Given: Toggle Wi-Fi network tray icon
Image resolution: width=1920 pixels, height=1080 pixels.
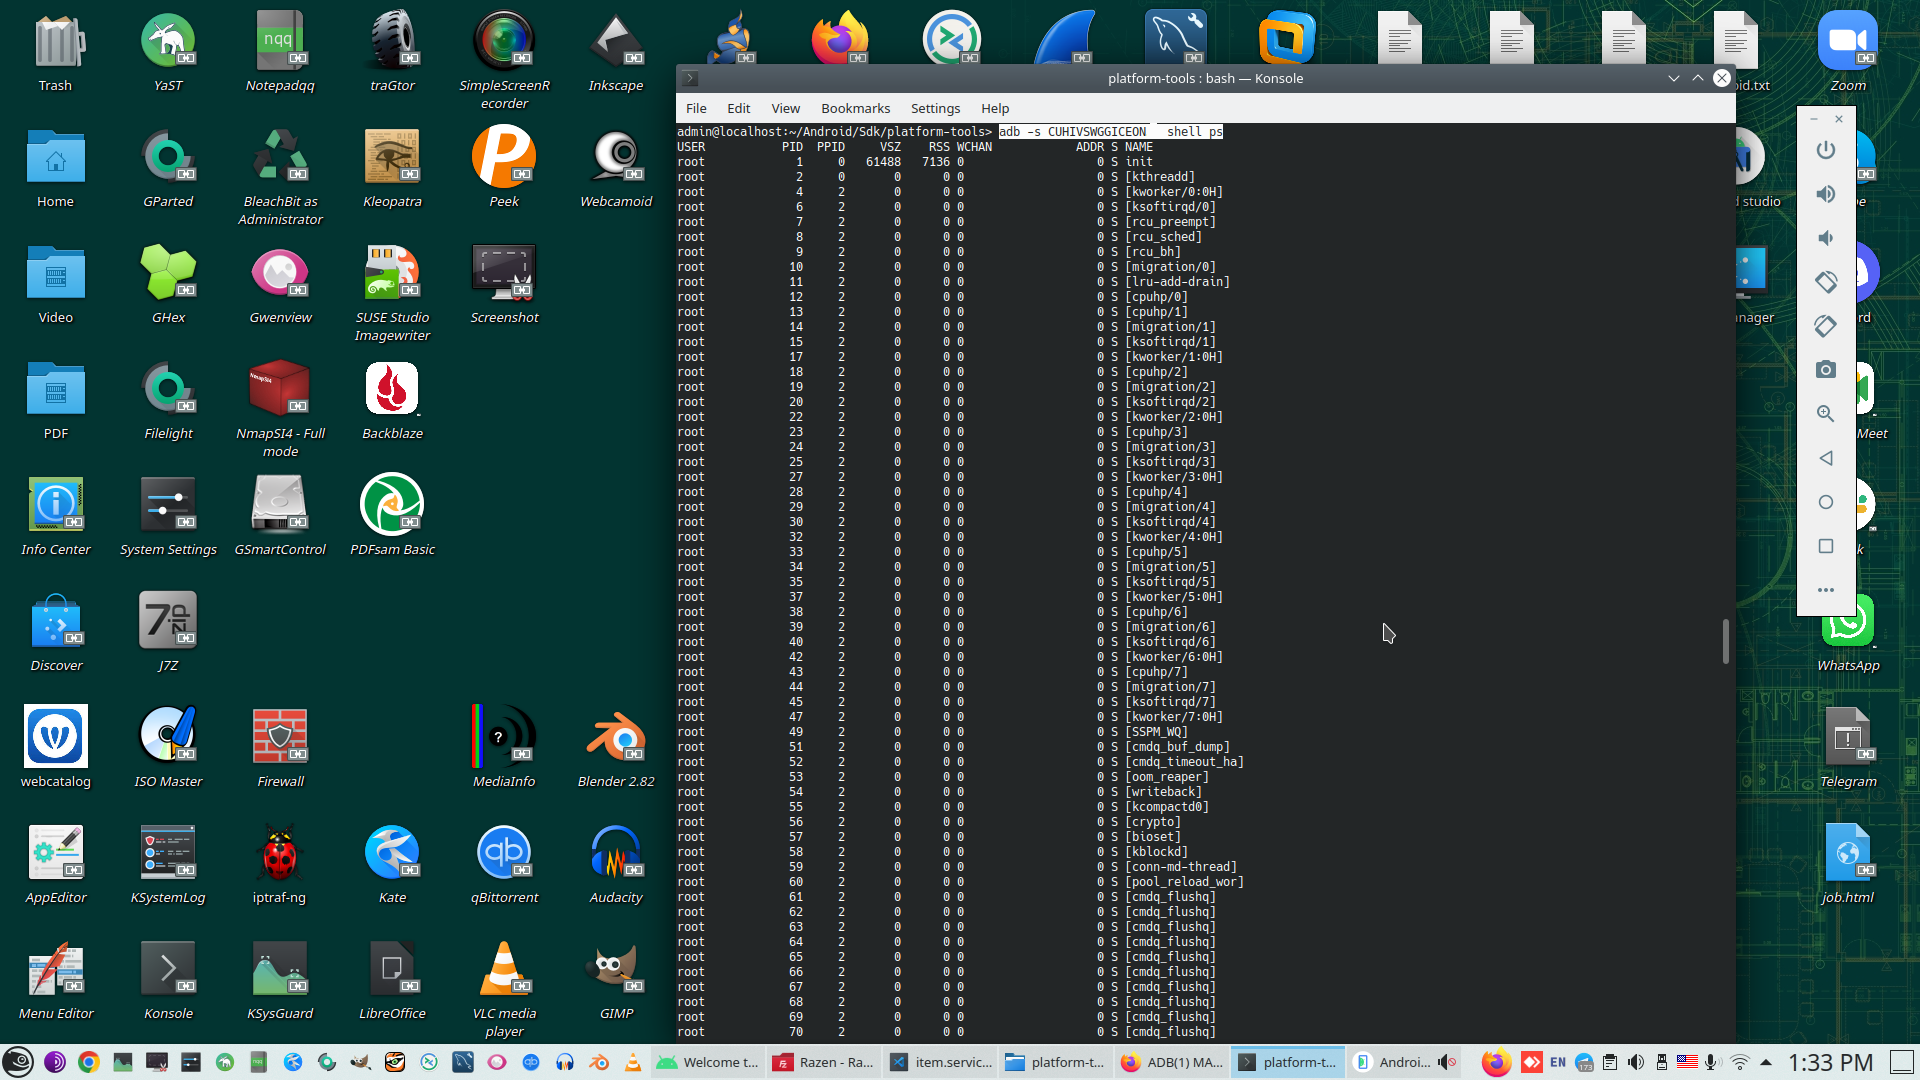Looking at the screenshot, I should (1740, 1062).
